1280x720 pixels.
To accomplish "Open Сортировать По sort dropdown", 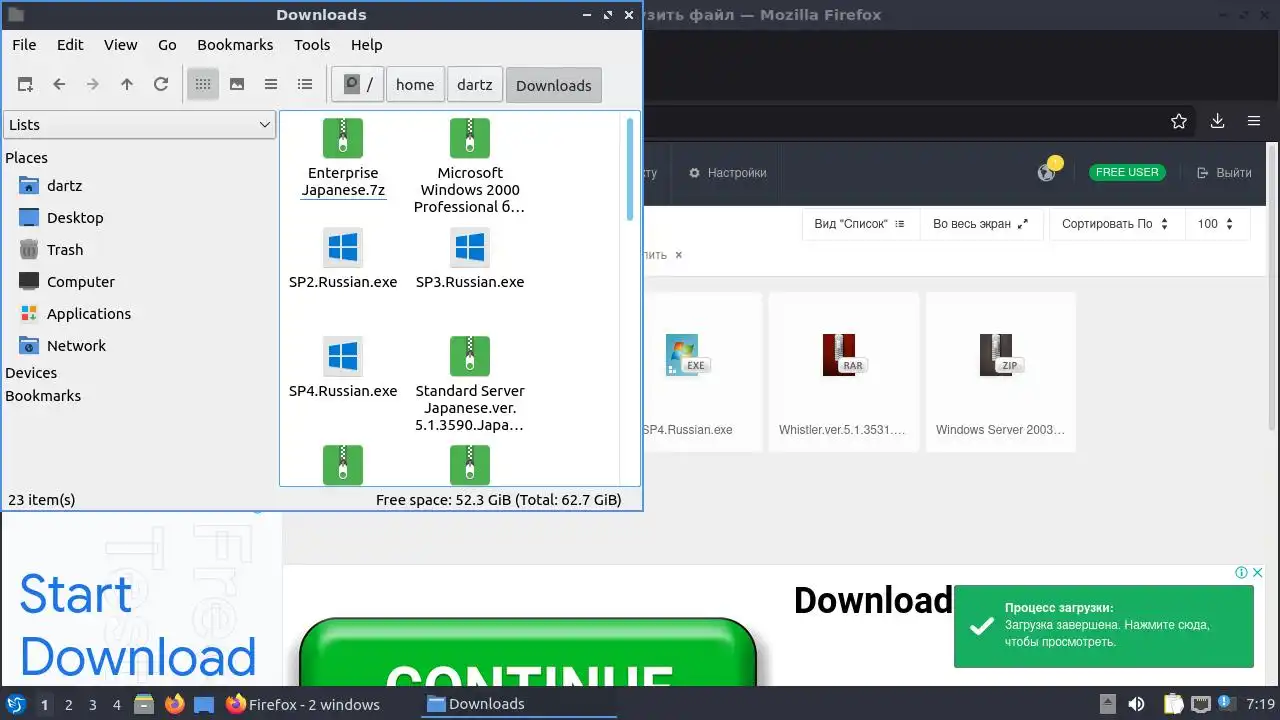I will coord(1116,224).
